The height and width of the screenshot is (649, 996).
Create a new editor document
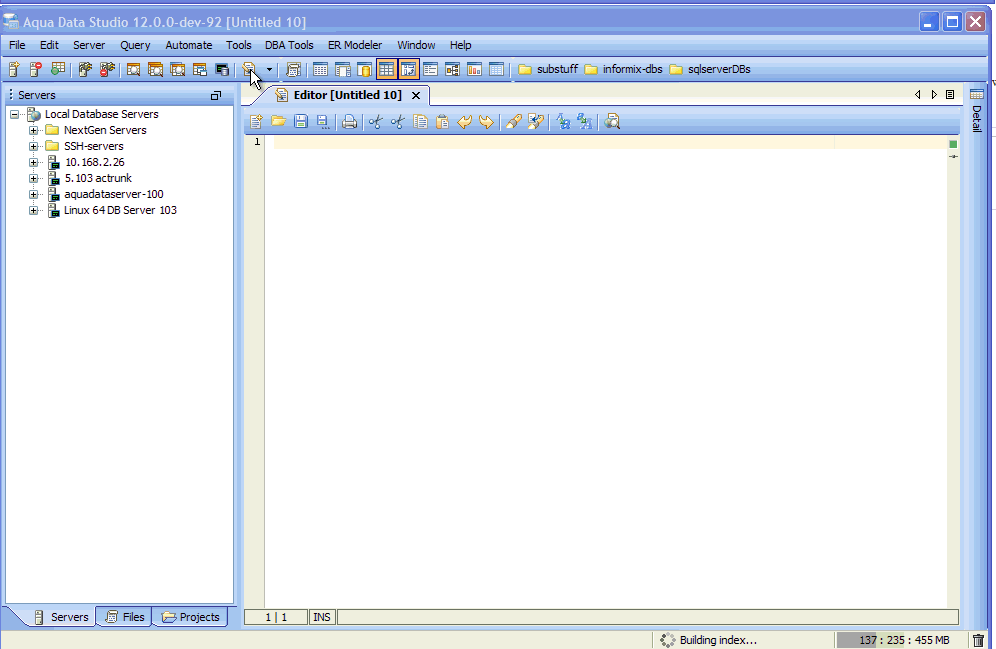click(257, 121)
